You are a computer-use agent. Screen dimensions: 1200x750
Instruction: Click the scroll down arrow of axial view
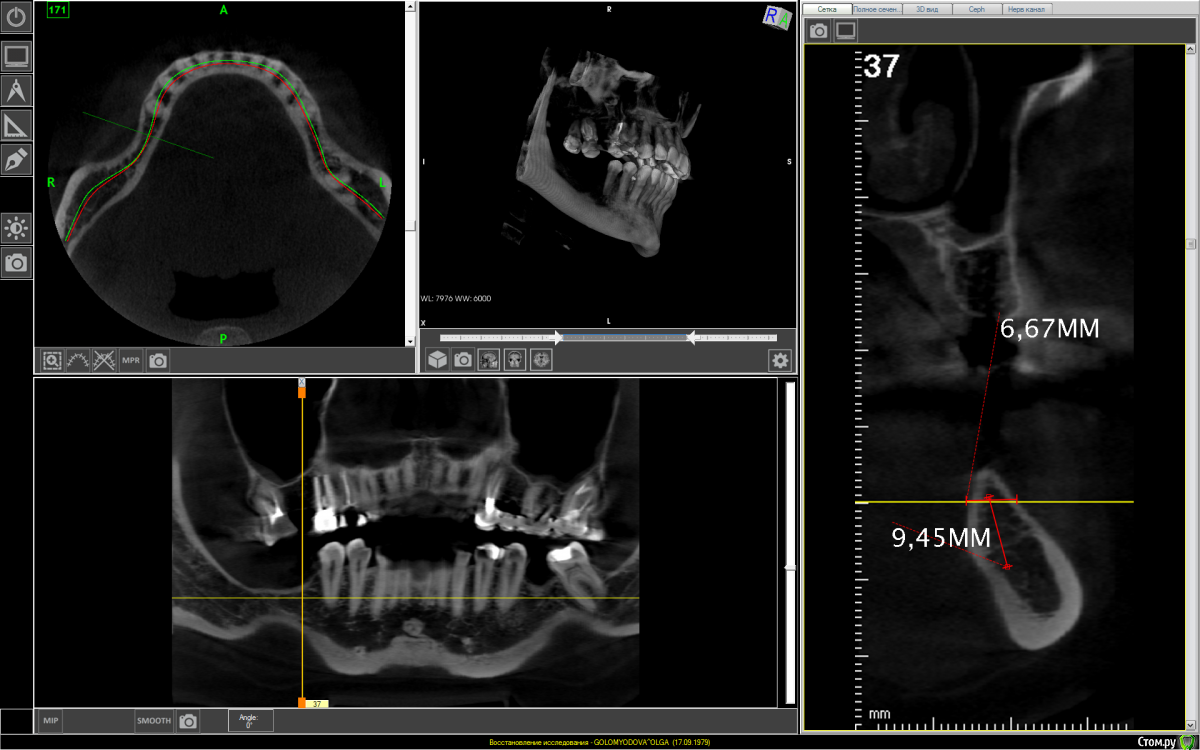[410, 341]
